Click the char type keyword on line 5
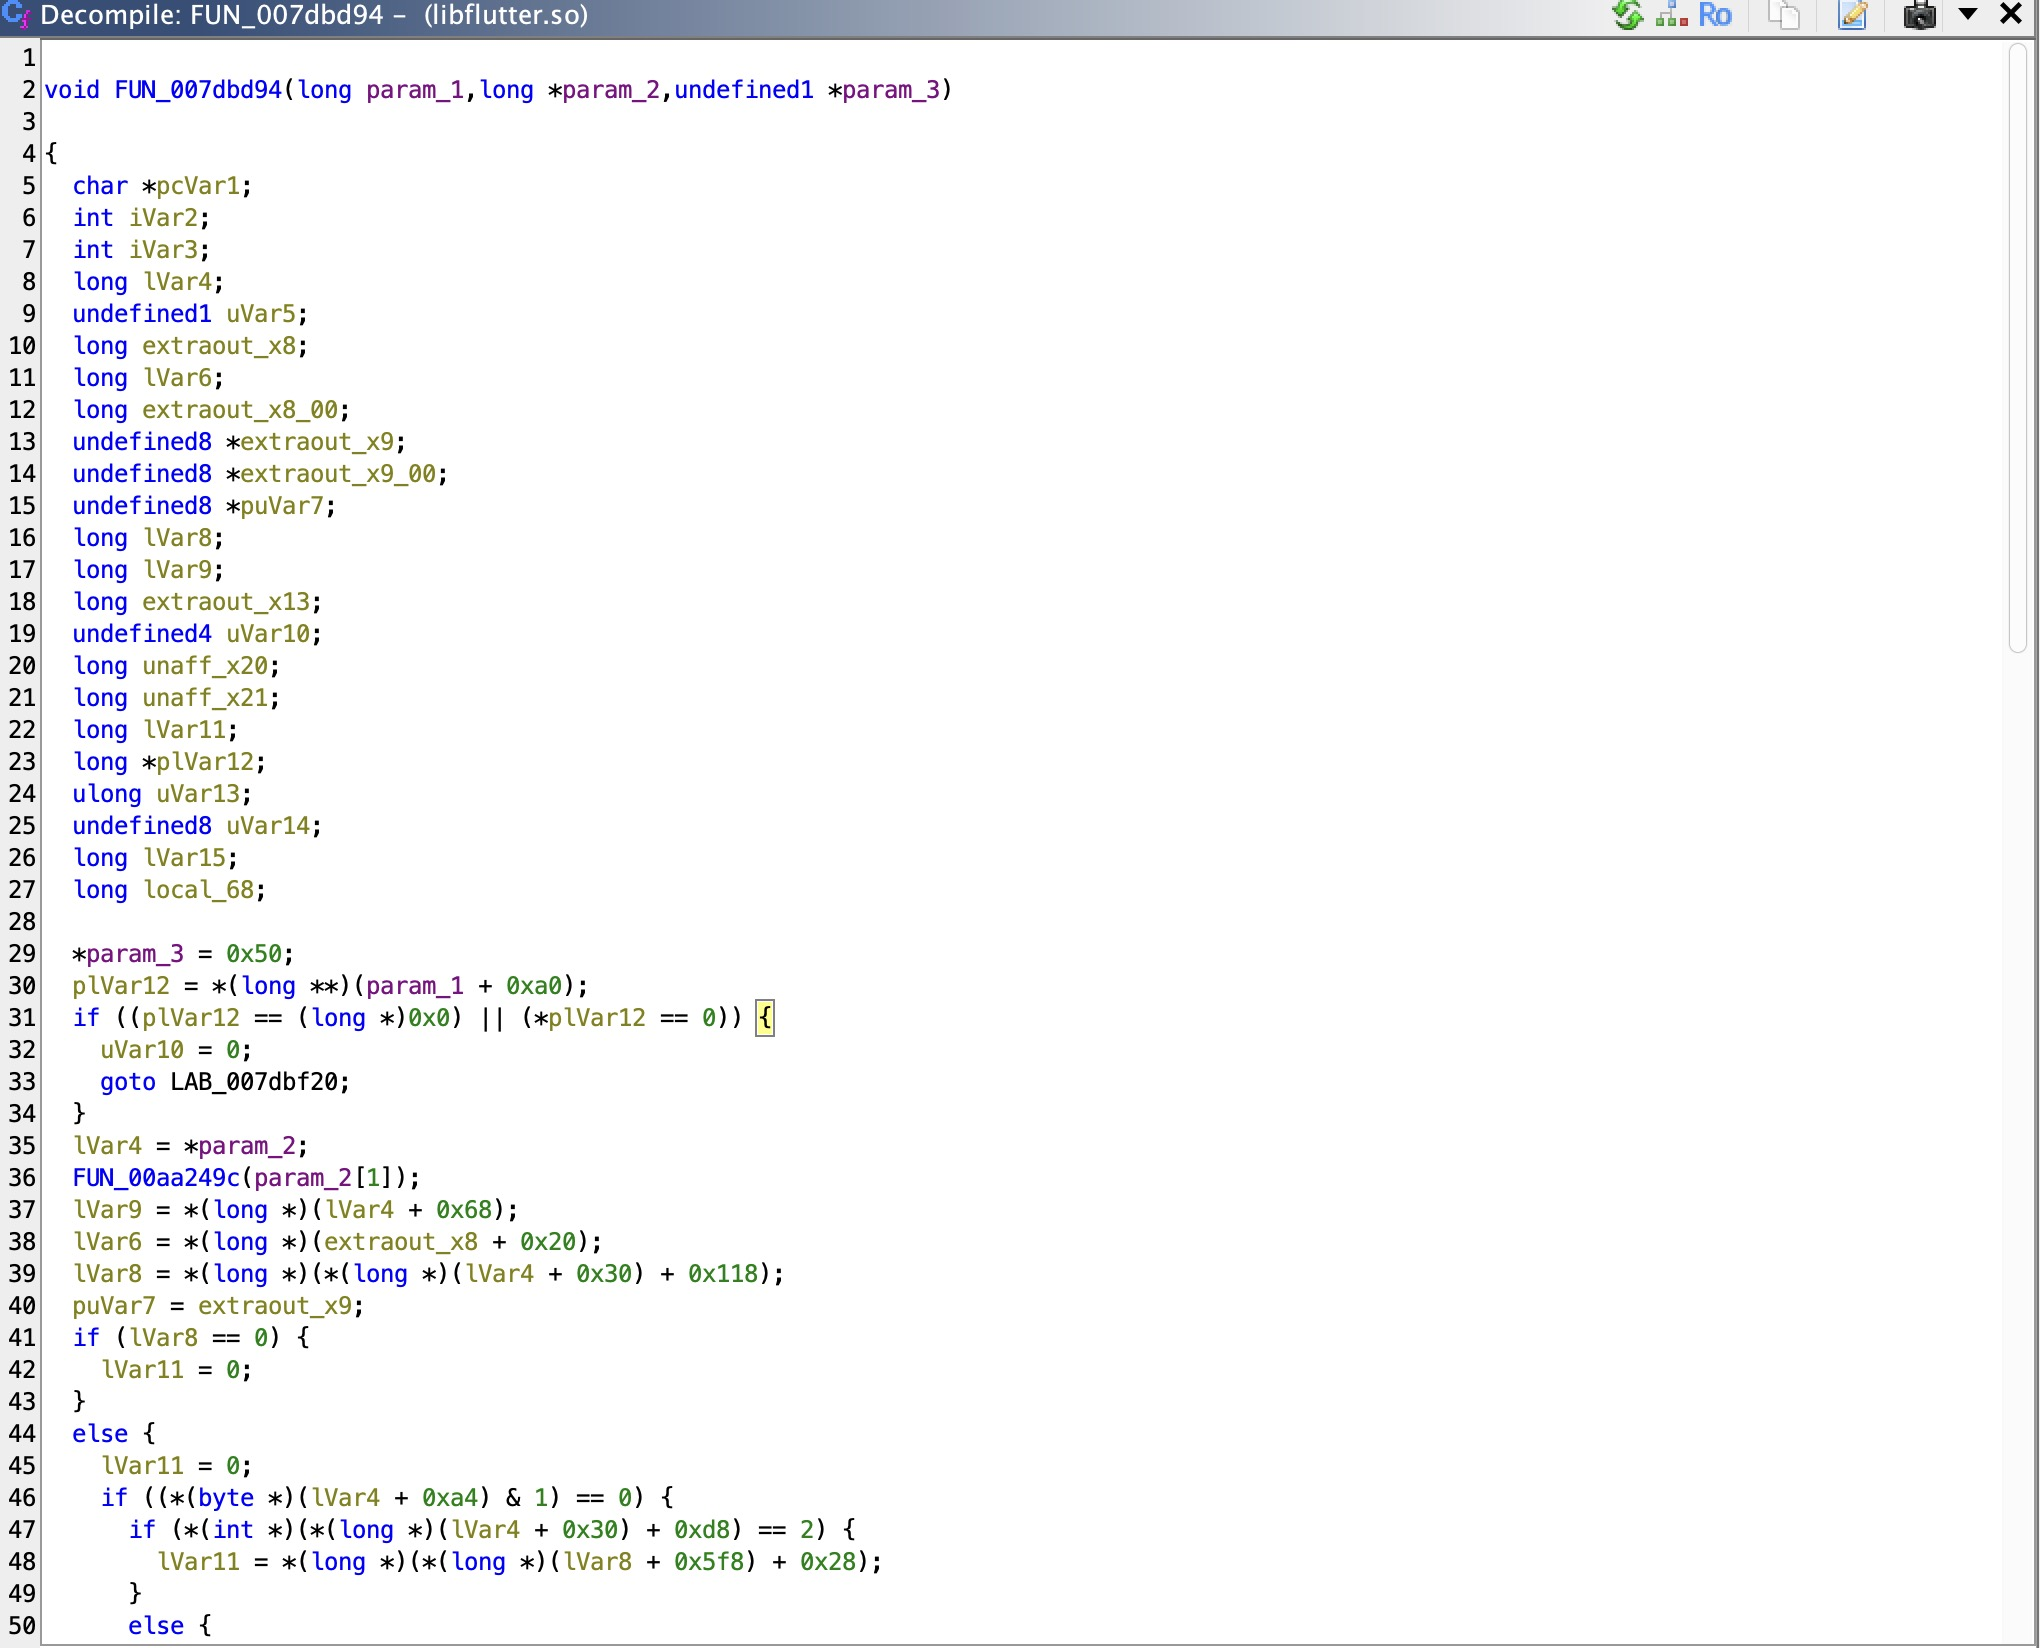 (100, 186)
